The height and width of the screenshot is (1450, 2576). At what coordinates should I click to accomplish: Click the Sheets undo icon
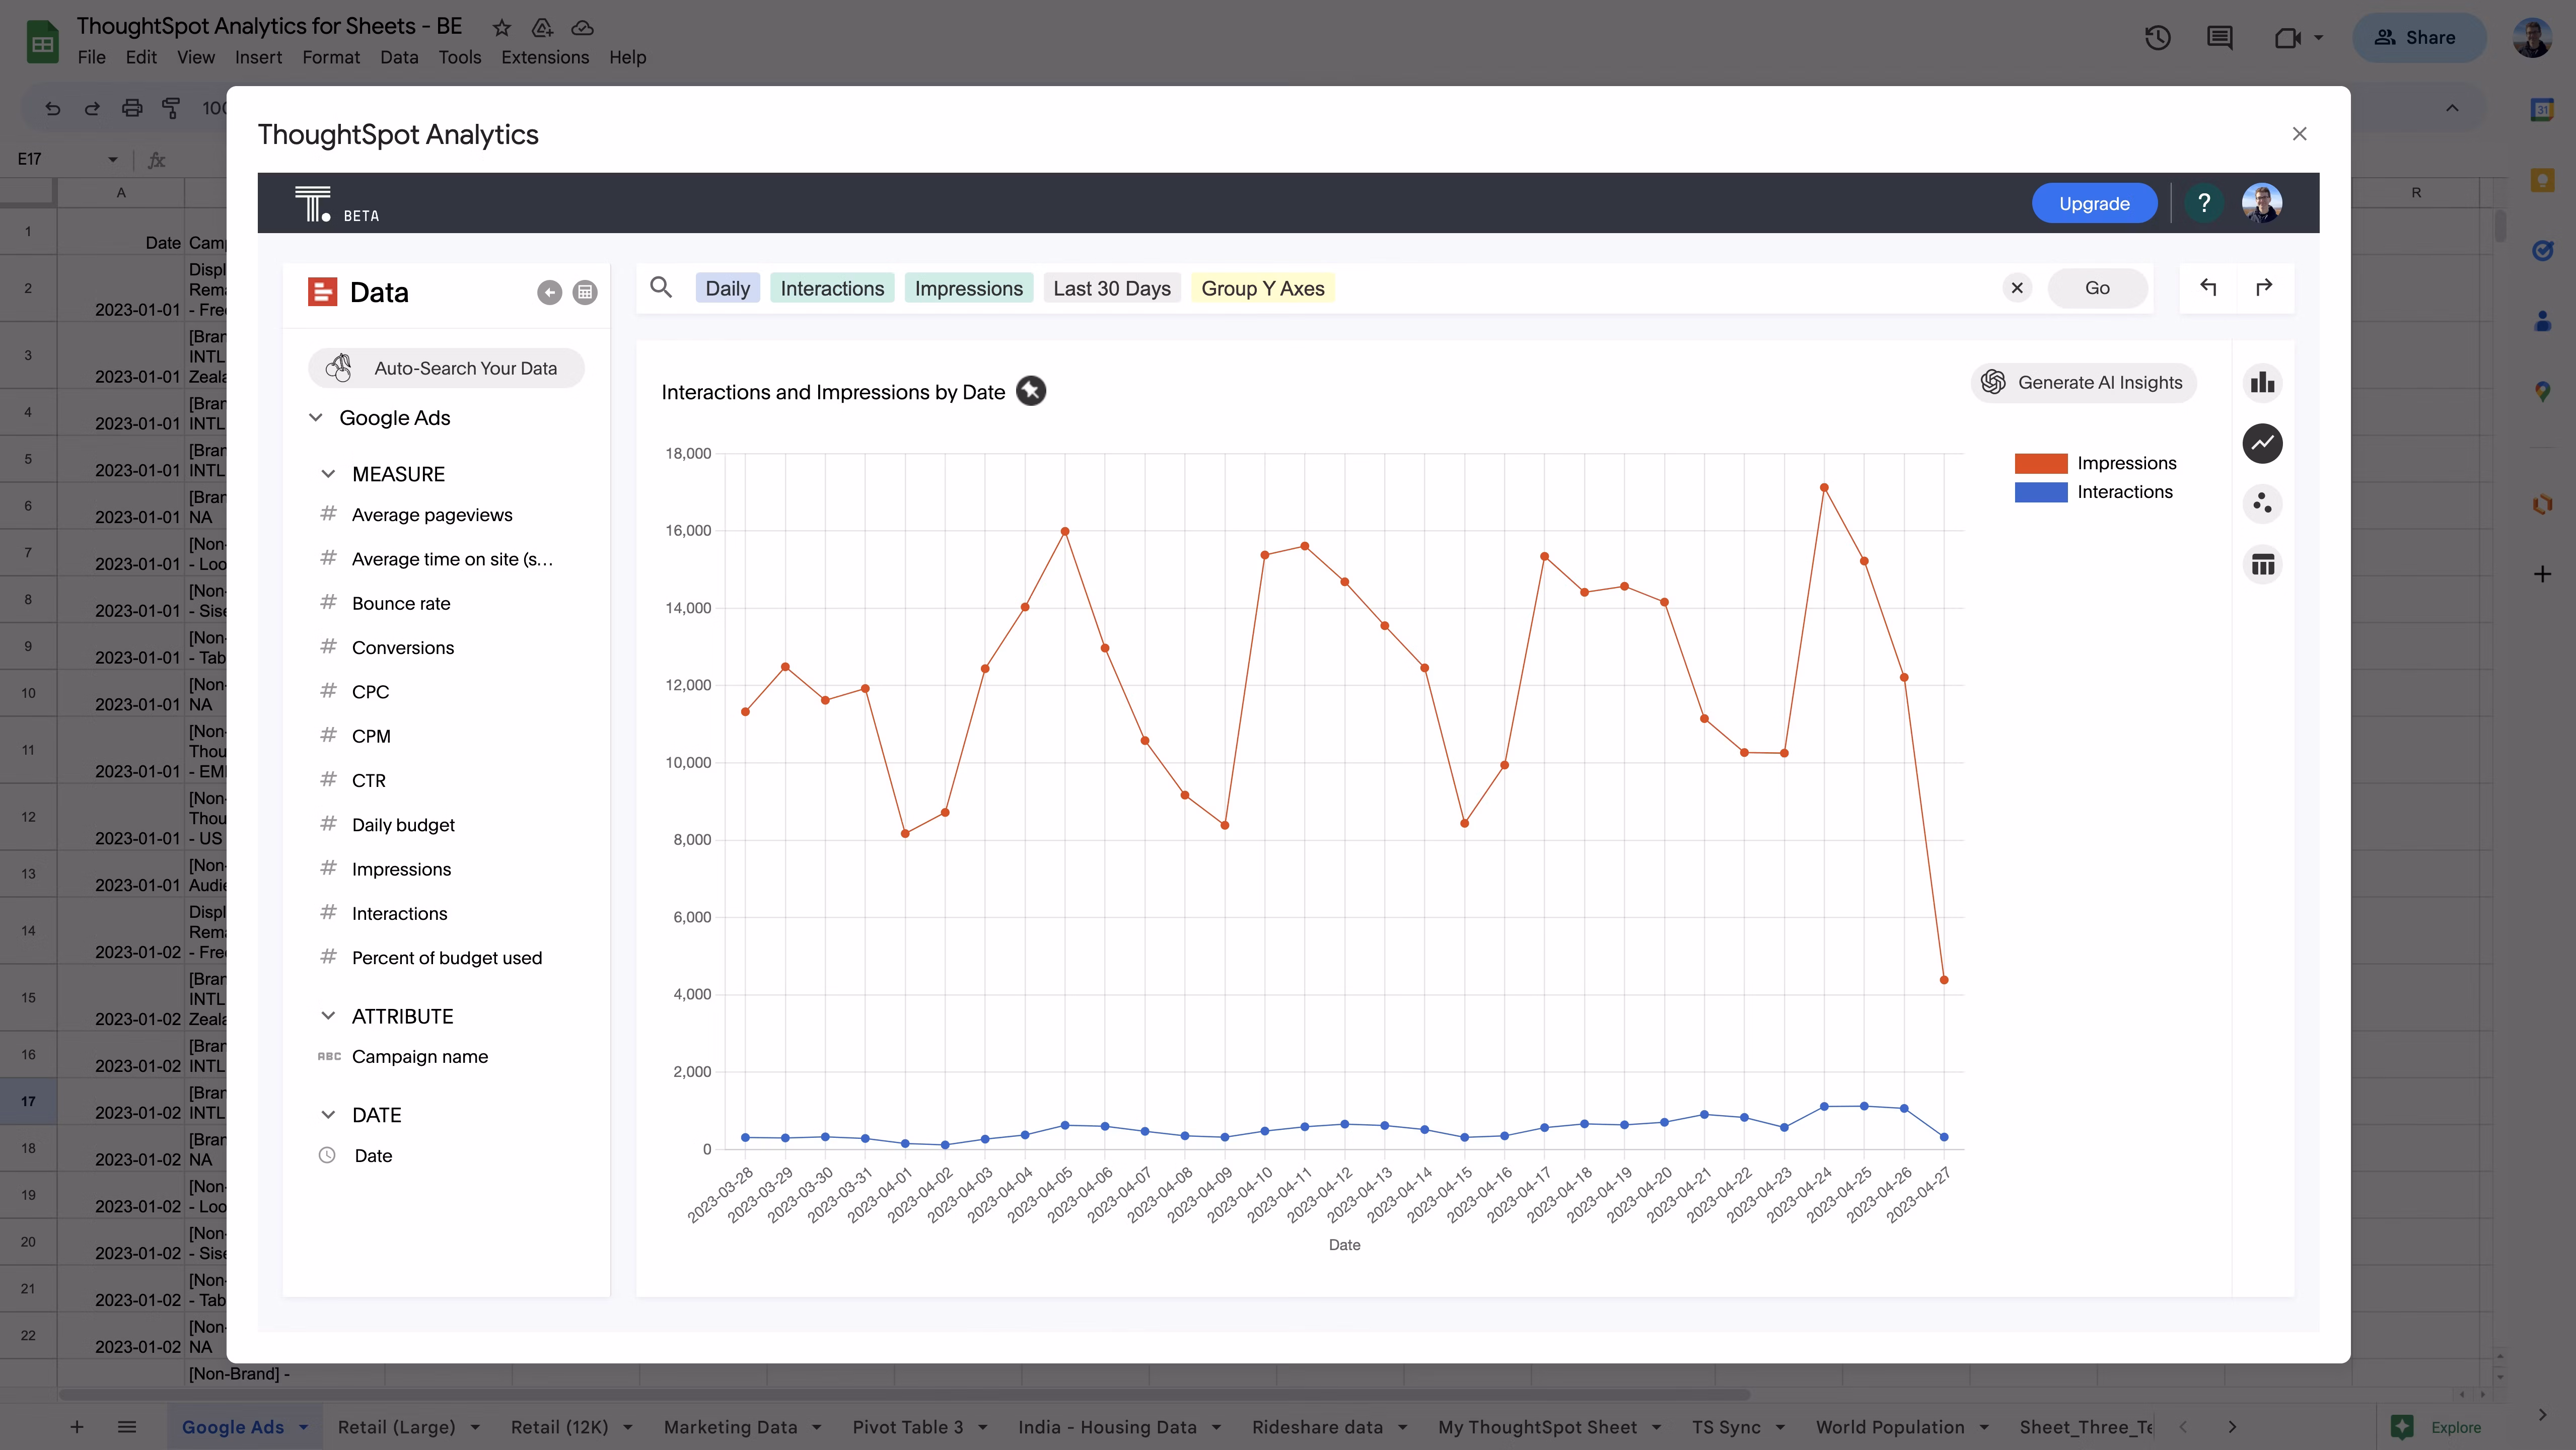(x=53, y=108)
